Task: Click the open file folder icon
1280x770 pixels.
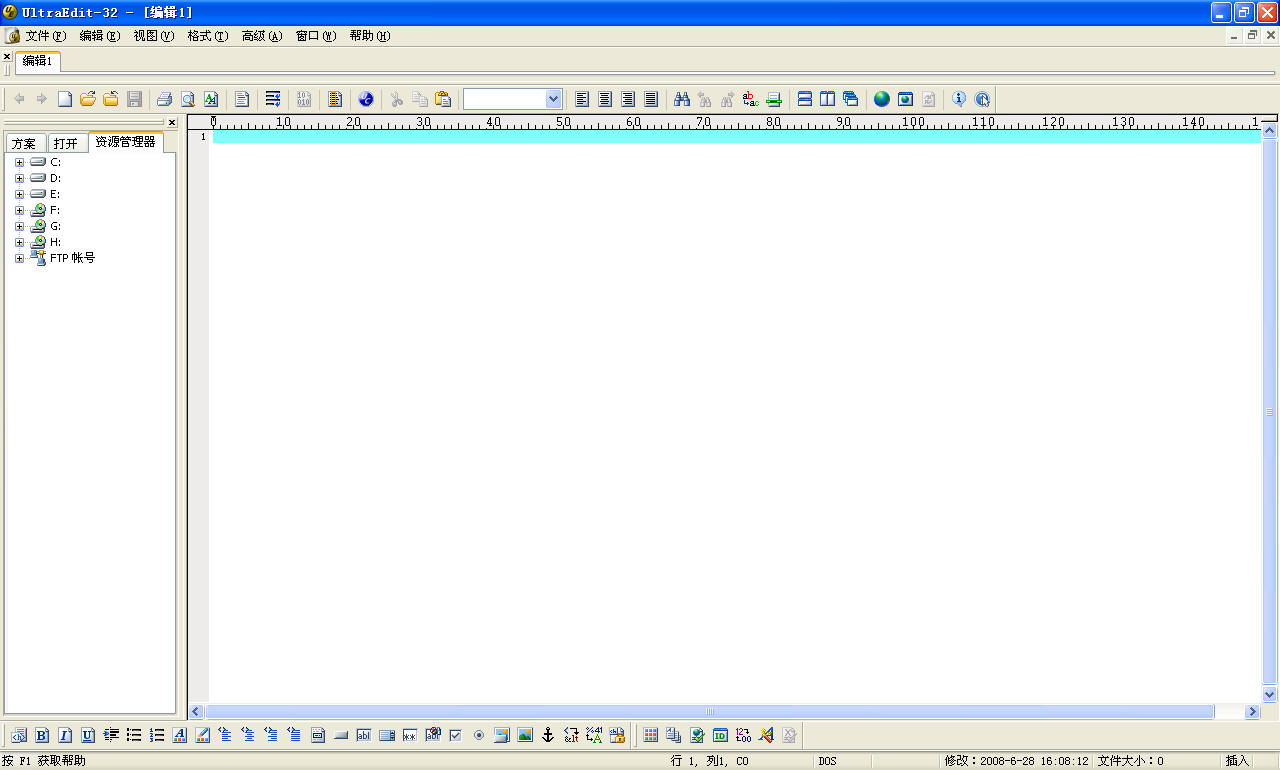Action: point(88,99)
